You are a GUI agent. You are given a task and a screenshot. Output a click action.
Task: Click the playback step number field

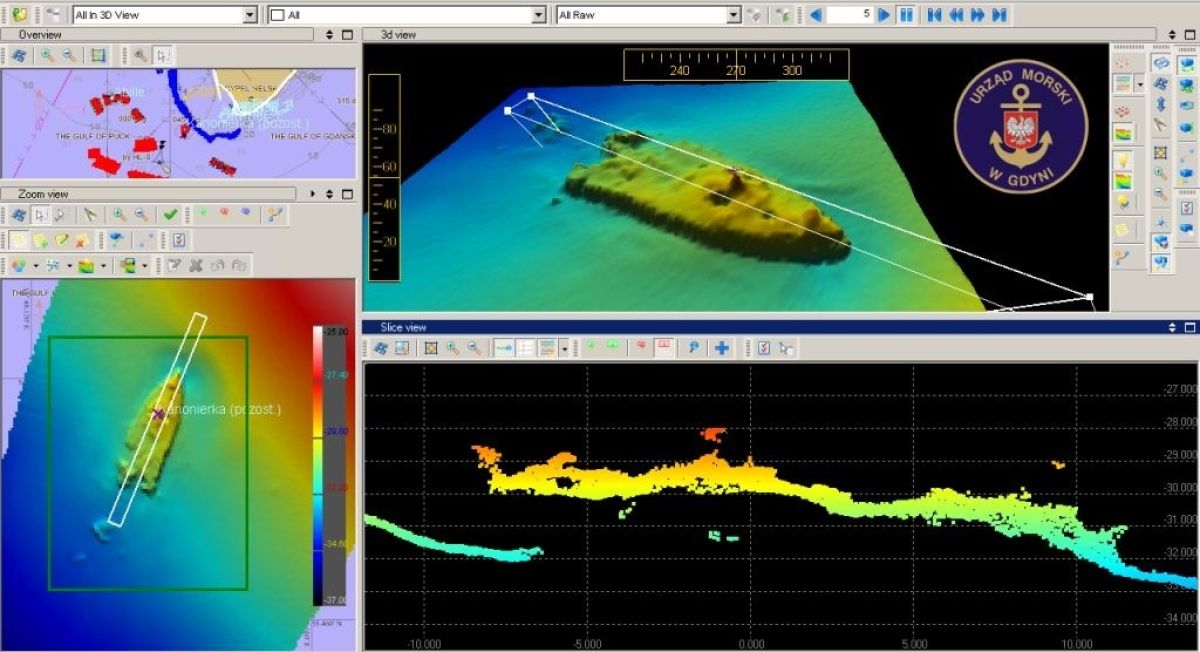point(849,15)
